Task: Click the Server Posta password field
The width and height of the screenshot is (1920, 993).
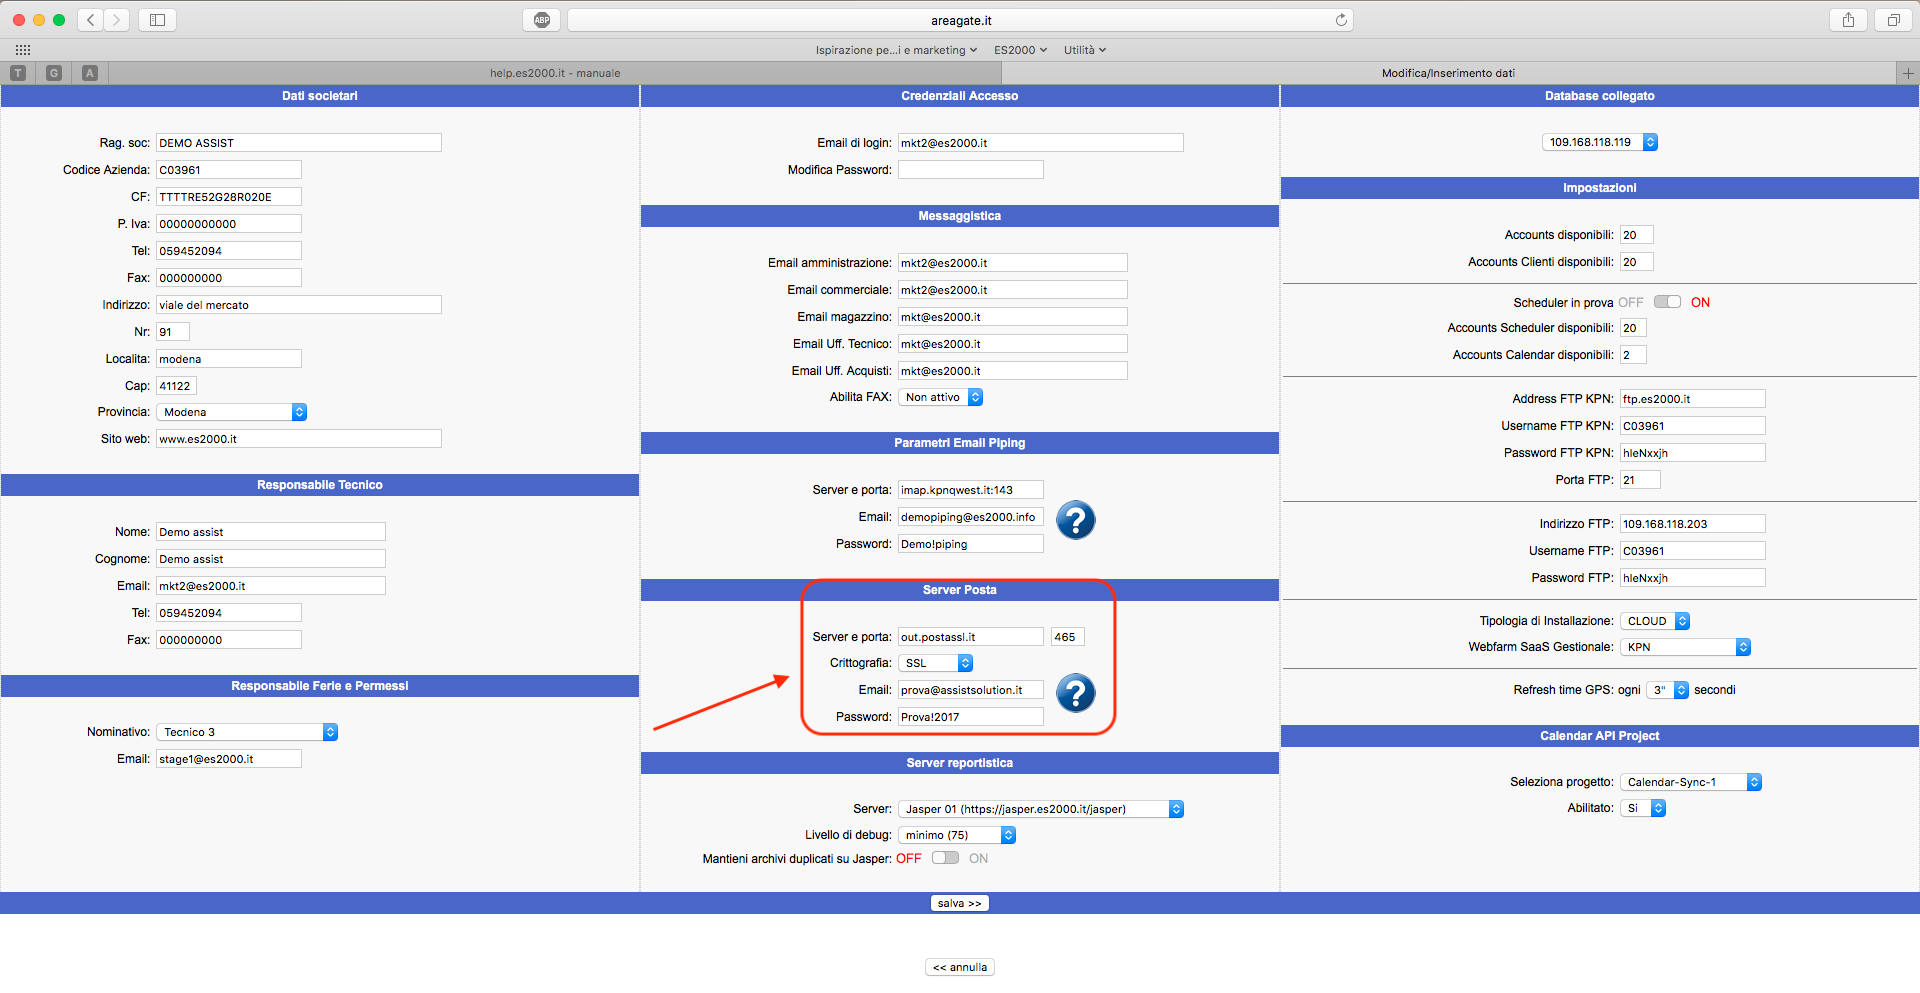Action: [x=971, y=717]
